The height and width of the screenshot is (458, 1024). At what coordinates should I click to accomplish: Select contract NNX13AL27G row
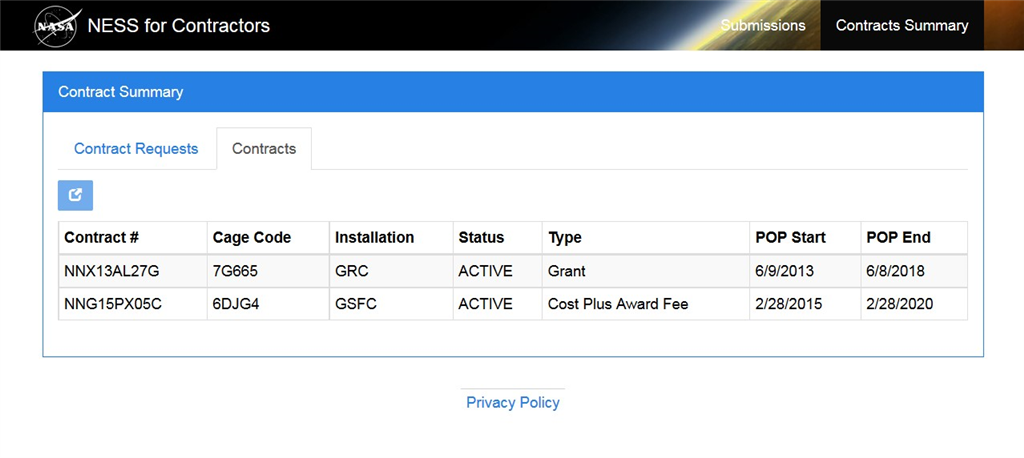(112, 271)
